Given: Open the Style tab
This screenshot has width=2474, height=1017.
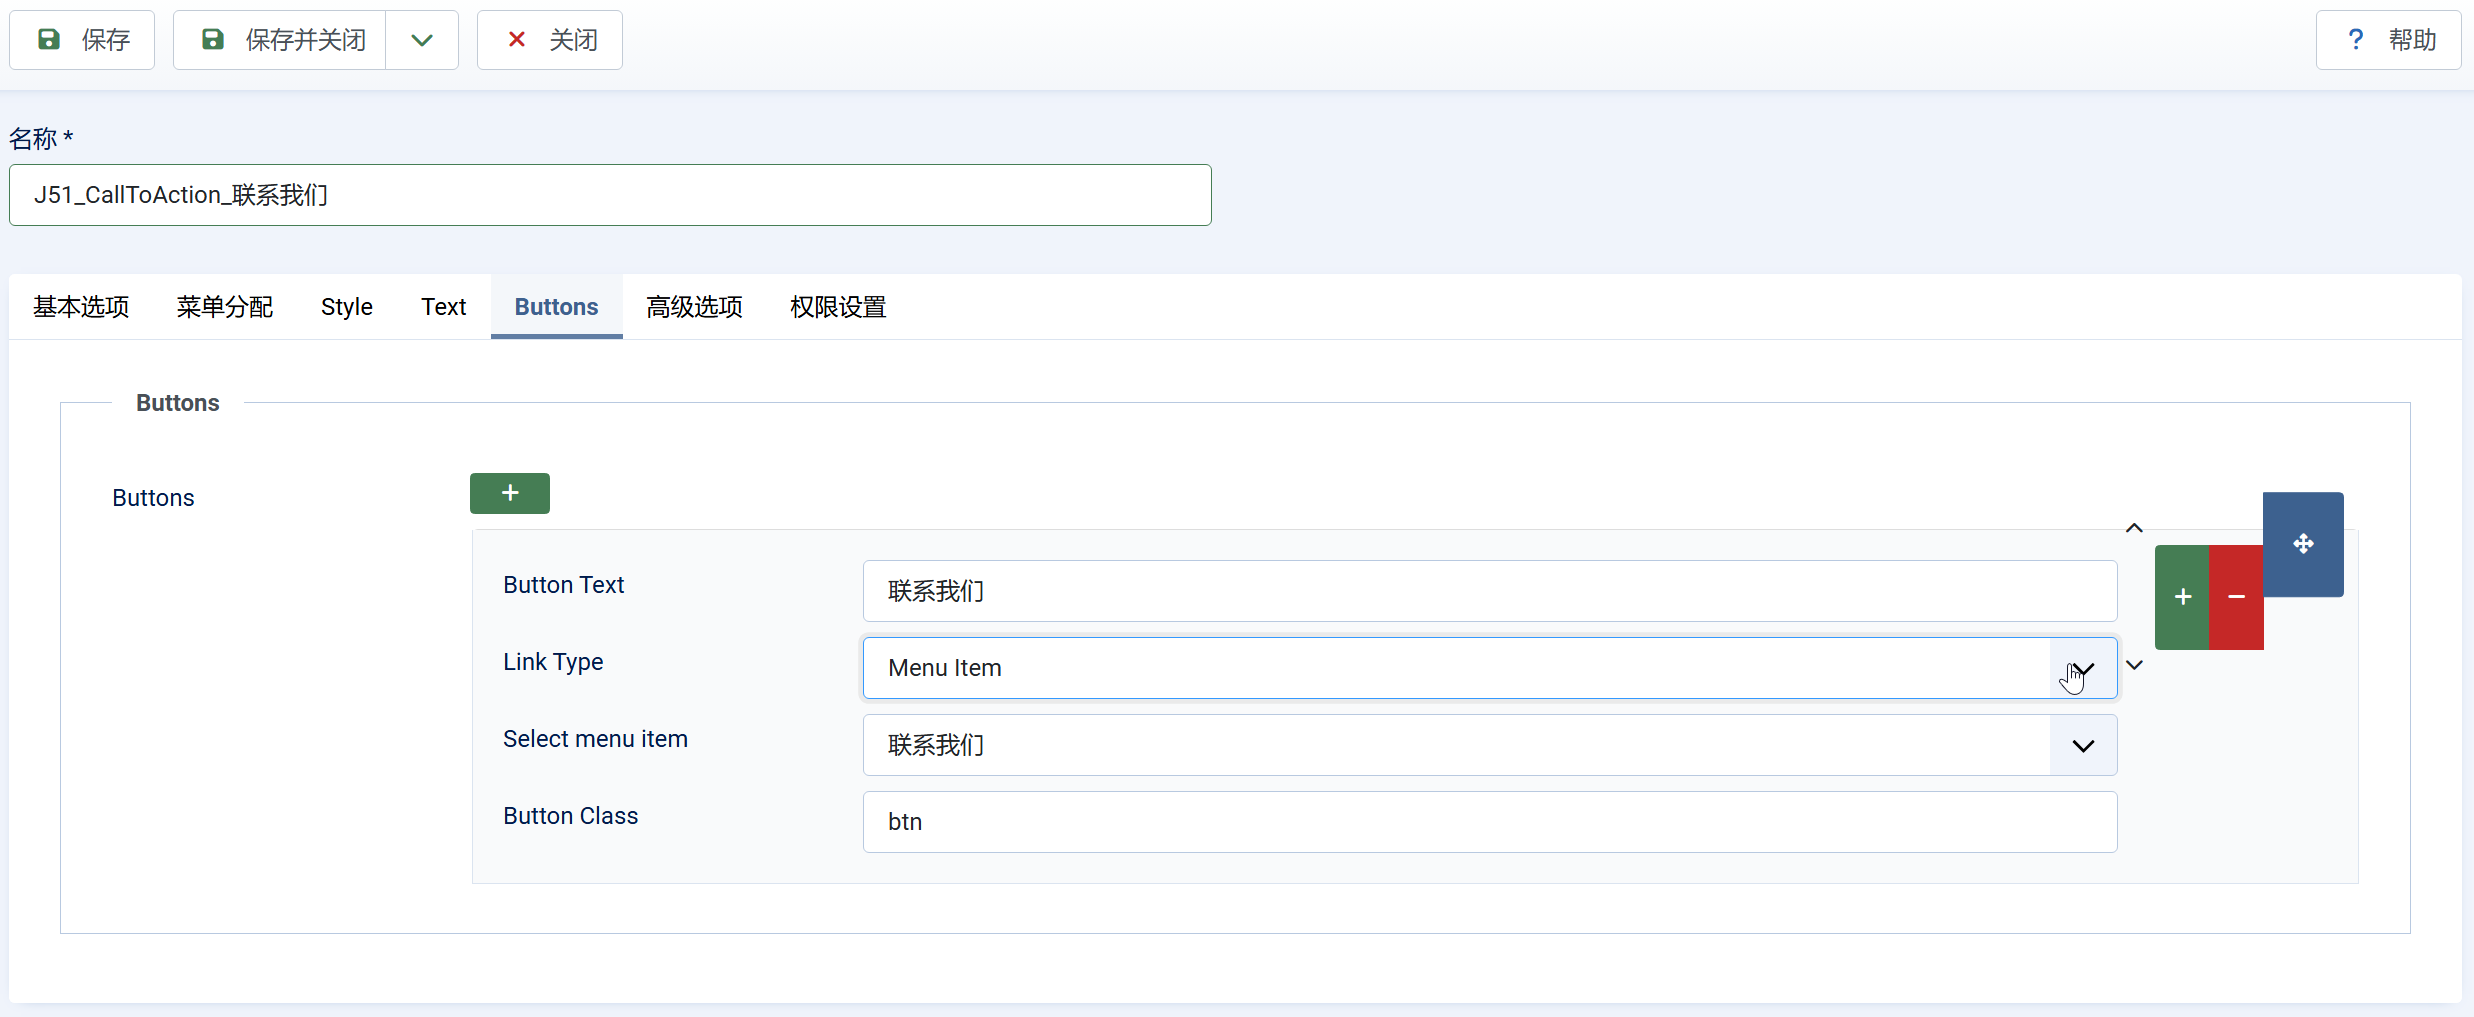Looking at the screenshot, I should pos(346,307).
